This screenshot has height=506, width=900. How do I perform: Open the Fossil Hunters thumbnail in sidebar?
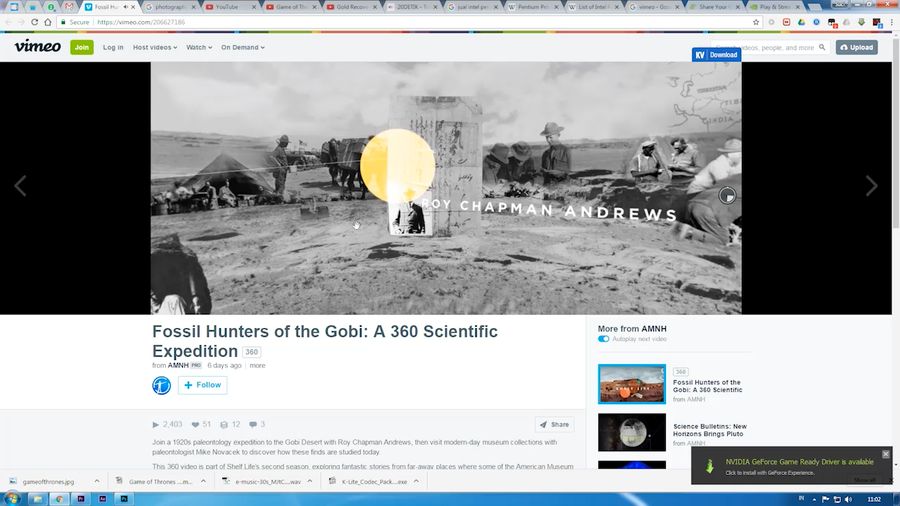[x=632, y=384]
